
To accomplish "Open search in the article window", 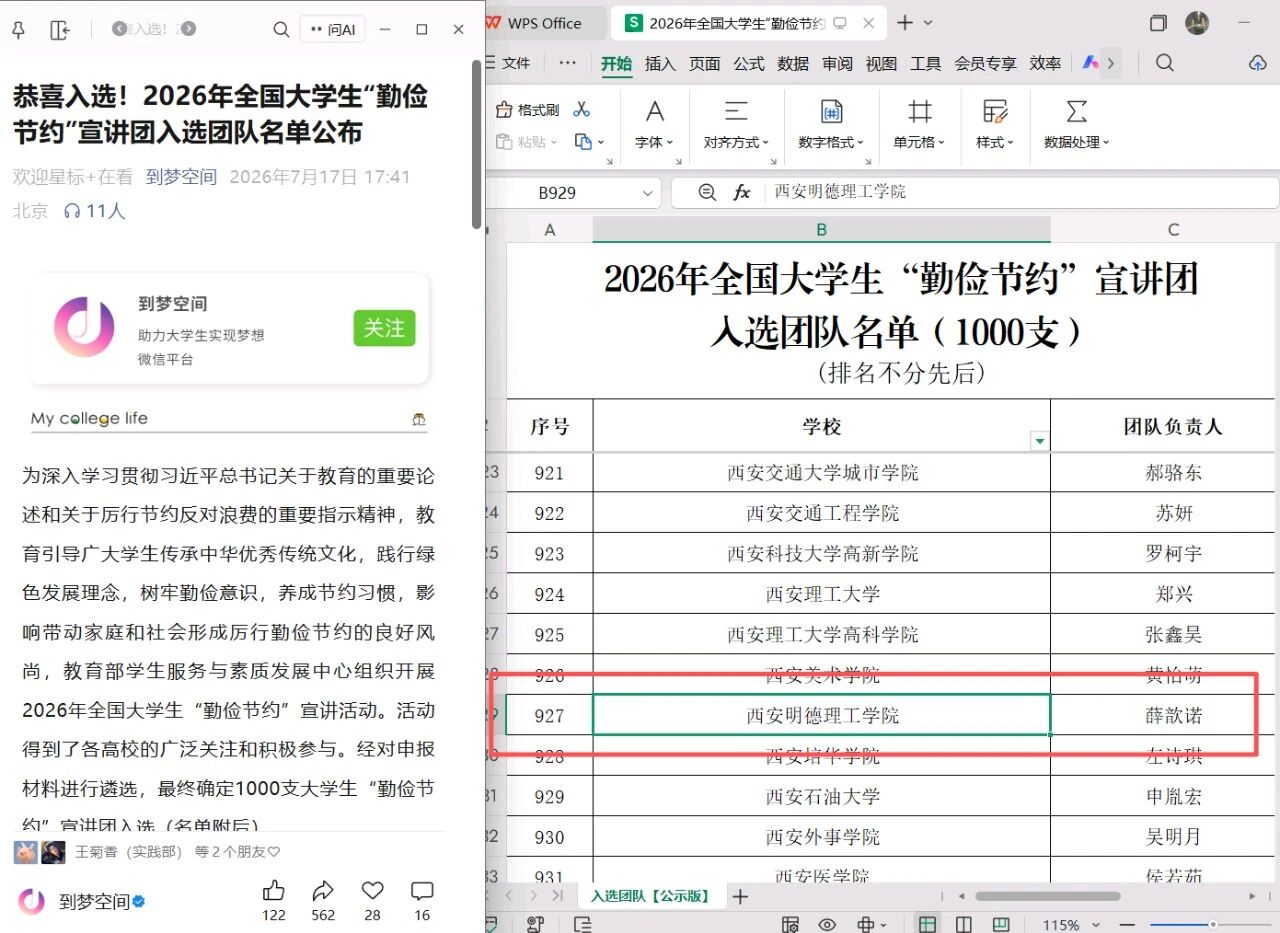I will click(281, 30).
